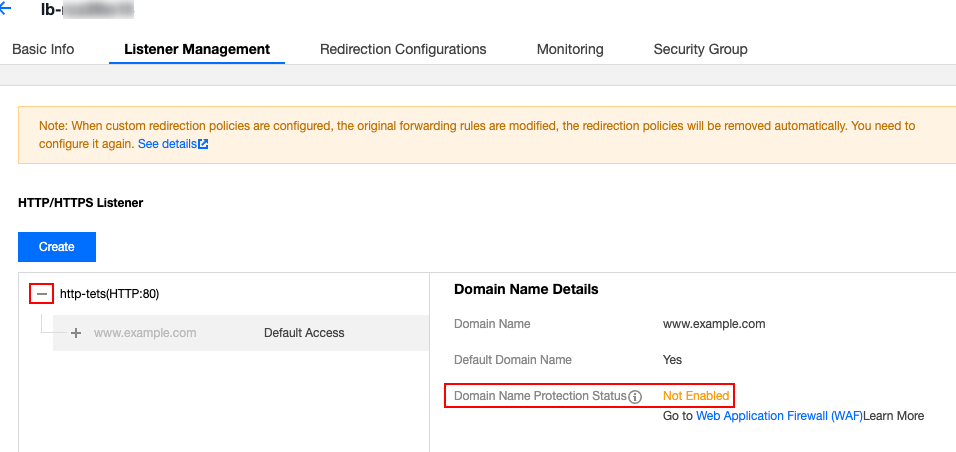Click the Learn More link
The width and height of the screenshot is (956, 452).
(894, 415)
